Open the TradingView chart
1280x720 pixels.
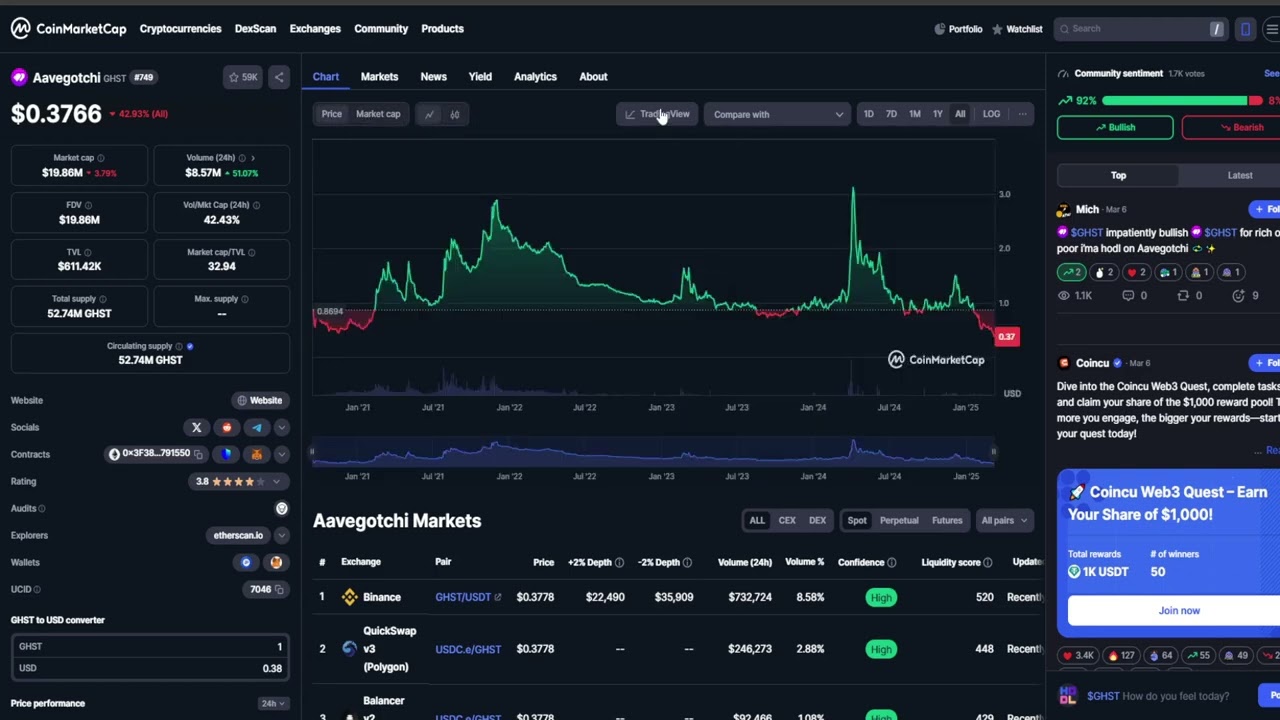(657, 114)
